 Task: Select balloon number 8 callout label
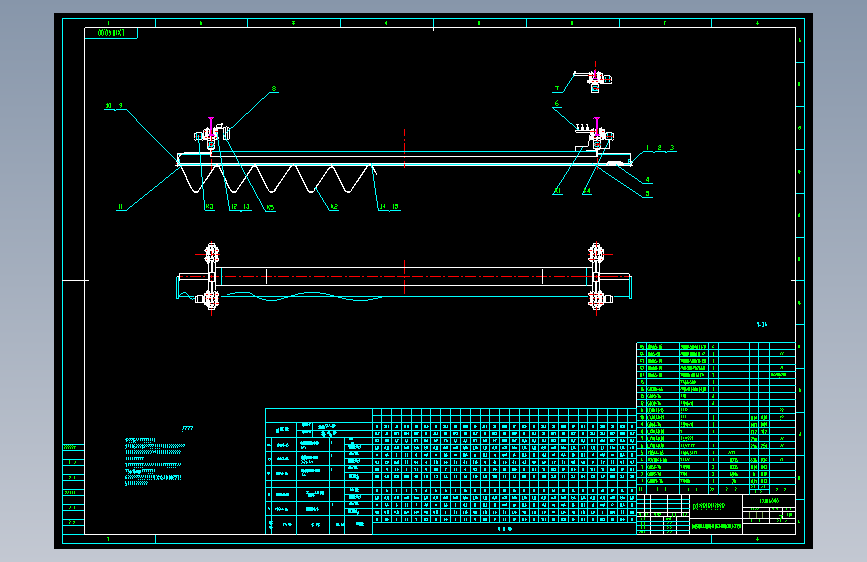pos(274,89)
